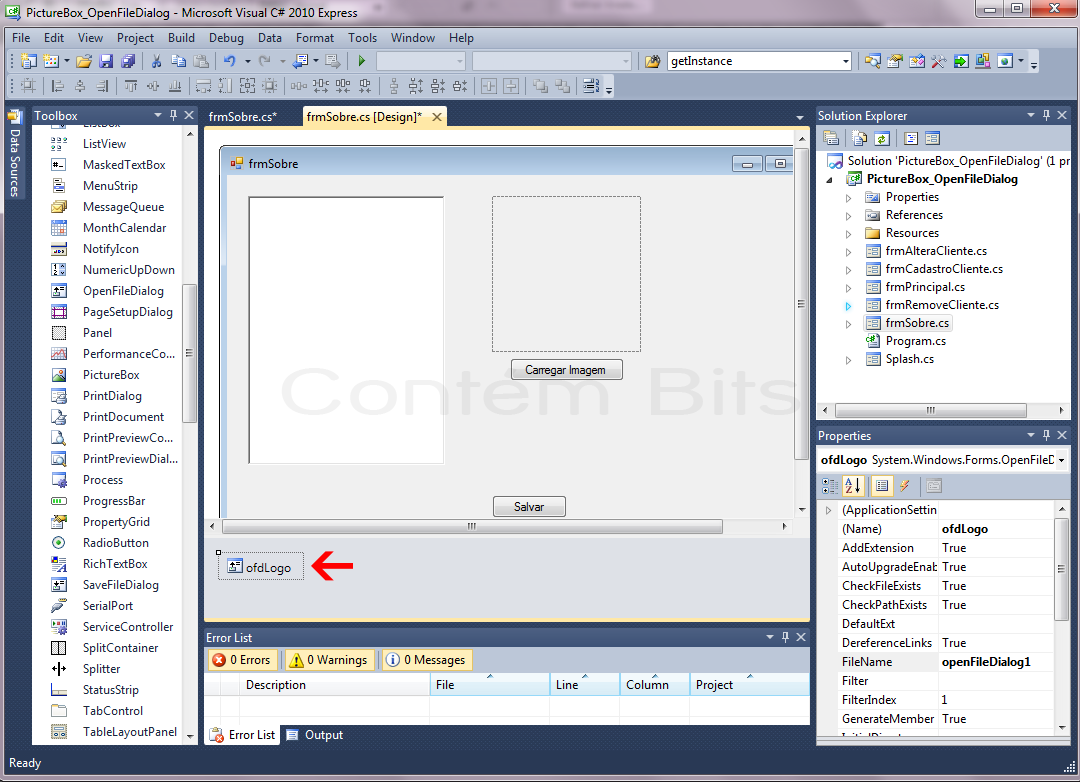The height and width of the screenshot is (782, 1080).
Task: Click the Open File folder icon
Action: (x=84, y=61)
